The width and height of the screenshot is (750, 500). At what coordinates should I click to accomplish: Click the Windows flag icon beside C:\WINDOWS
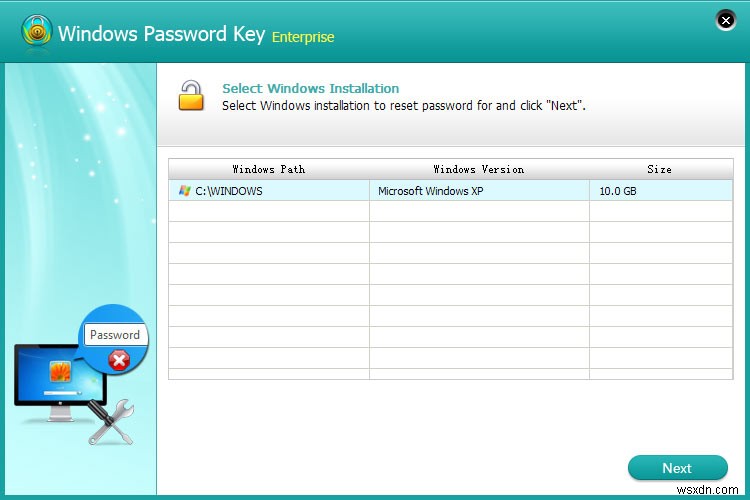point(184,191)
